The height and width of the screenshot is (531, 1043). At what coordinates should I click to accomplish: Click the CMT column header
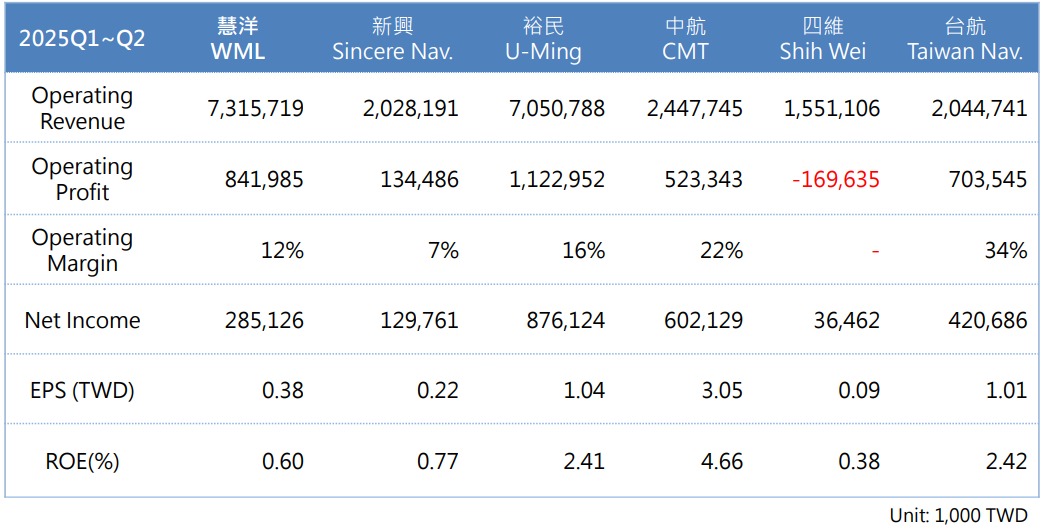685,39
